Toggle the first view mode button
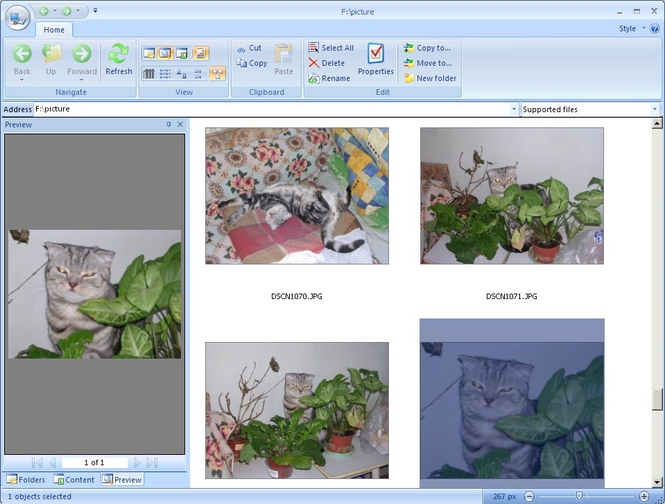 point(149,53)
